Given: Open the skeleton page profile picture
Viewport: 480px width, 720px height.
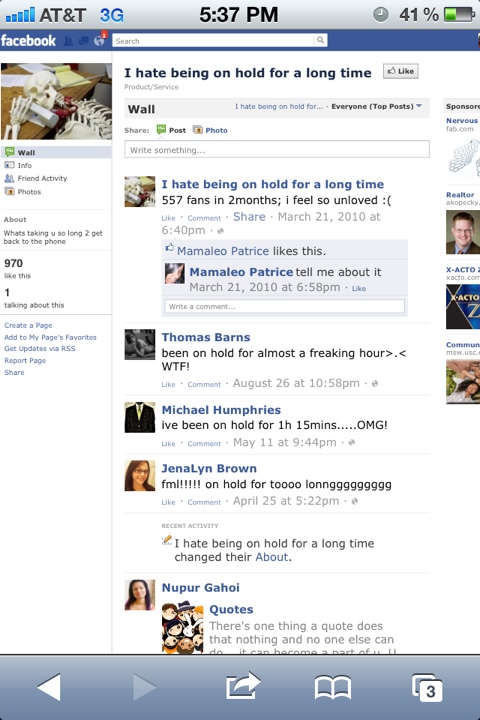Looking at the screenshot, I should 56,101.
